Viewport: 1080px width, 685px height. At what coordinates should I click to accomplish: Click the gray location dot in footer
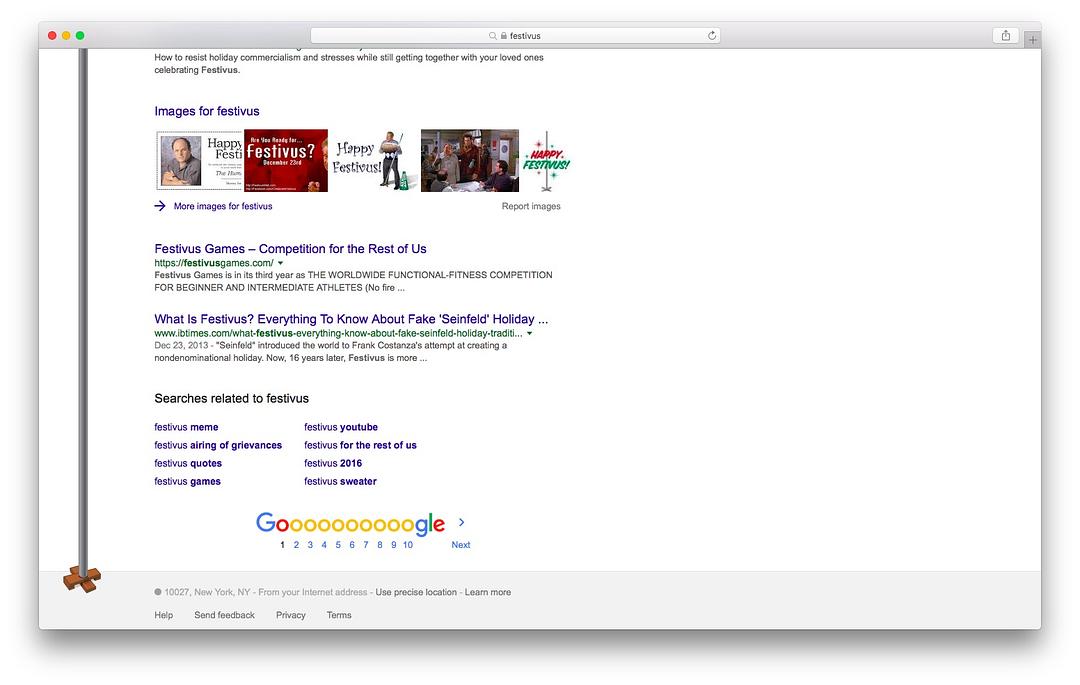(158, 592)
